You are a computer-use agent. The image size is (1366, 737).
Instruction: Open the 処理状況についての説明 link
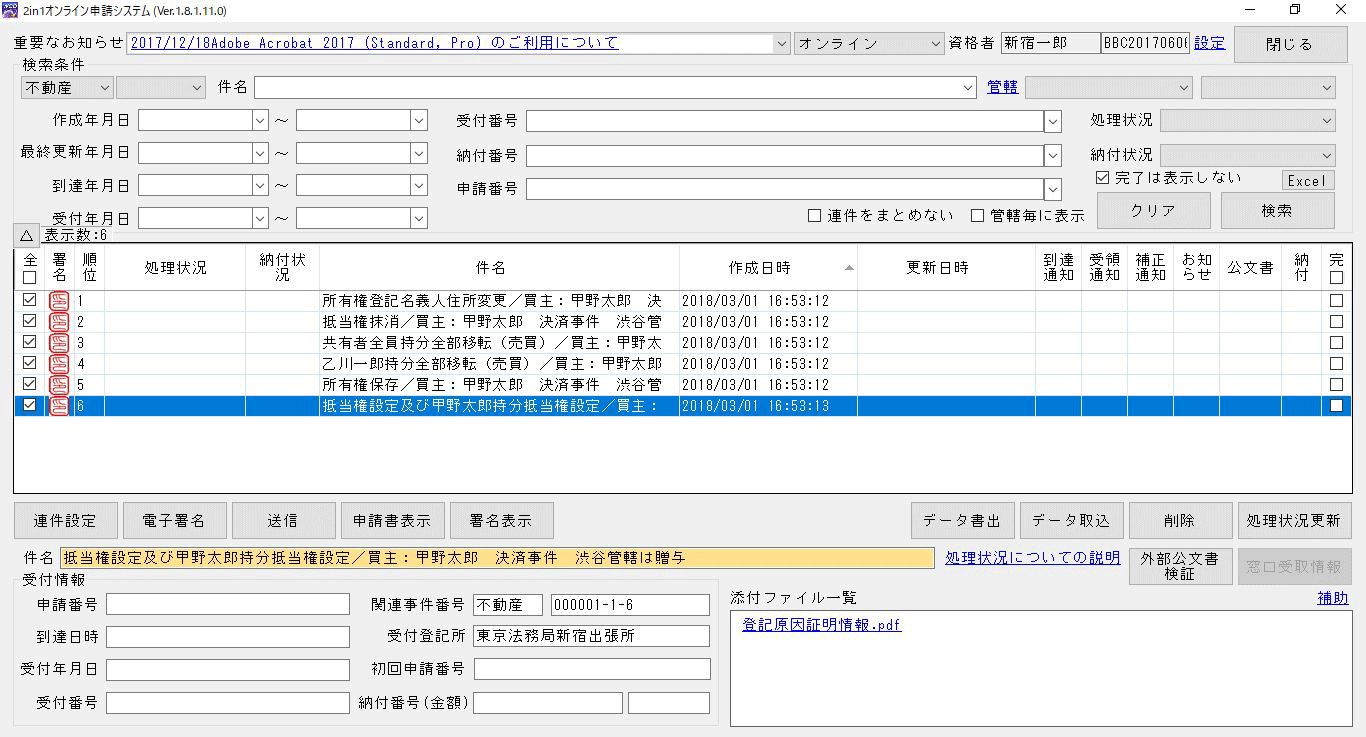click(x=1032, y=558)
